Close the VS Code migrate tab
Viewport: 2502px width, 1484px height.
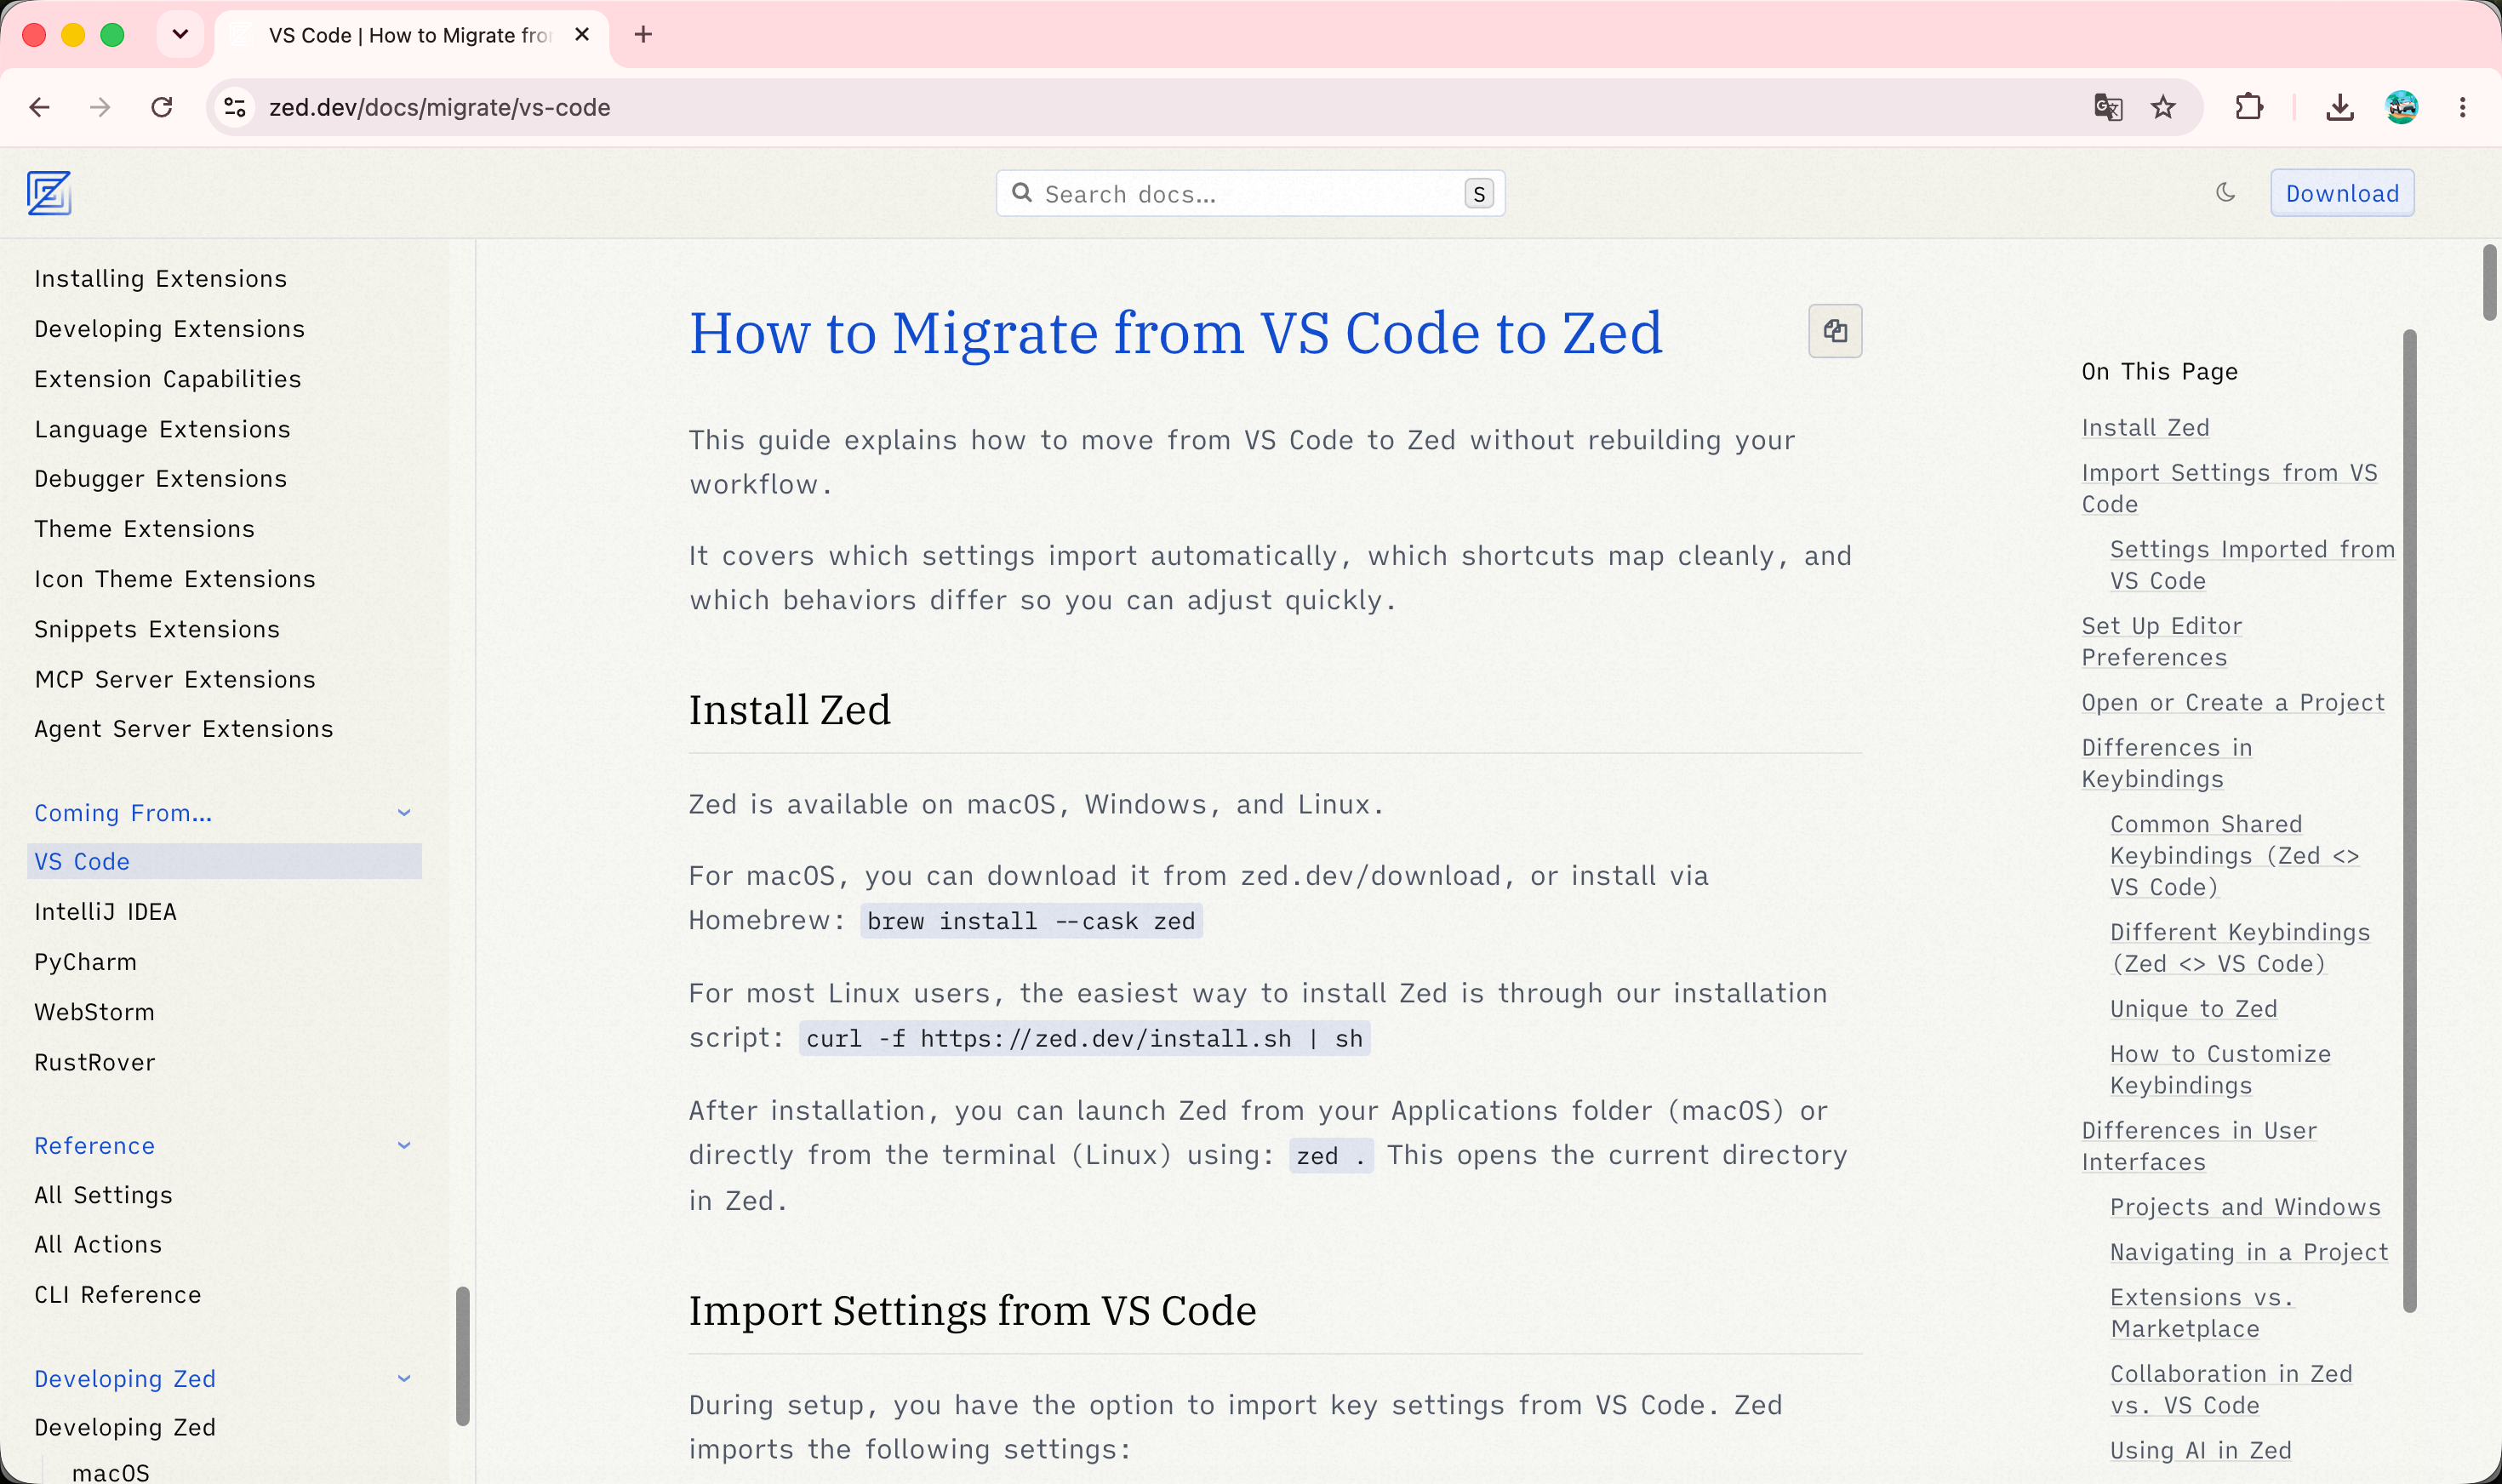582,35
